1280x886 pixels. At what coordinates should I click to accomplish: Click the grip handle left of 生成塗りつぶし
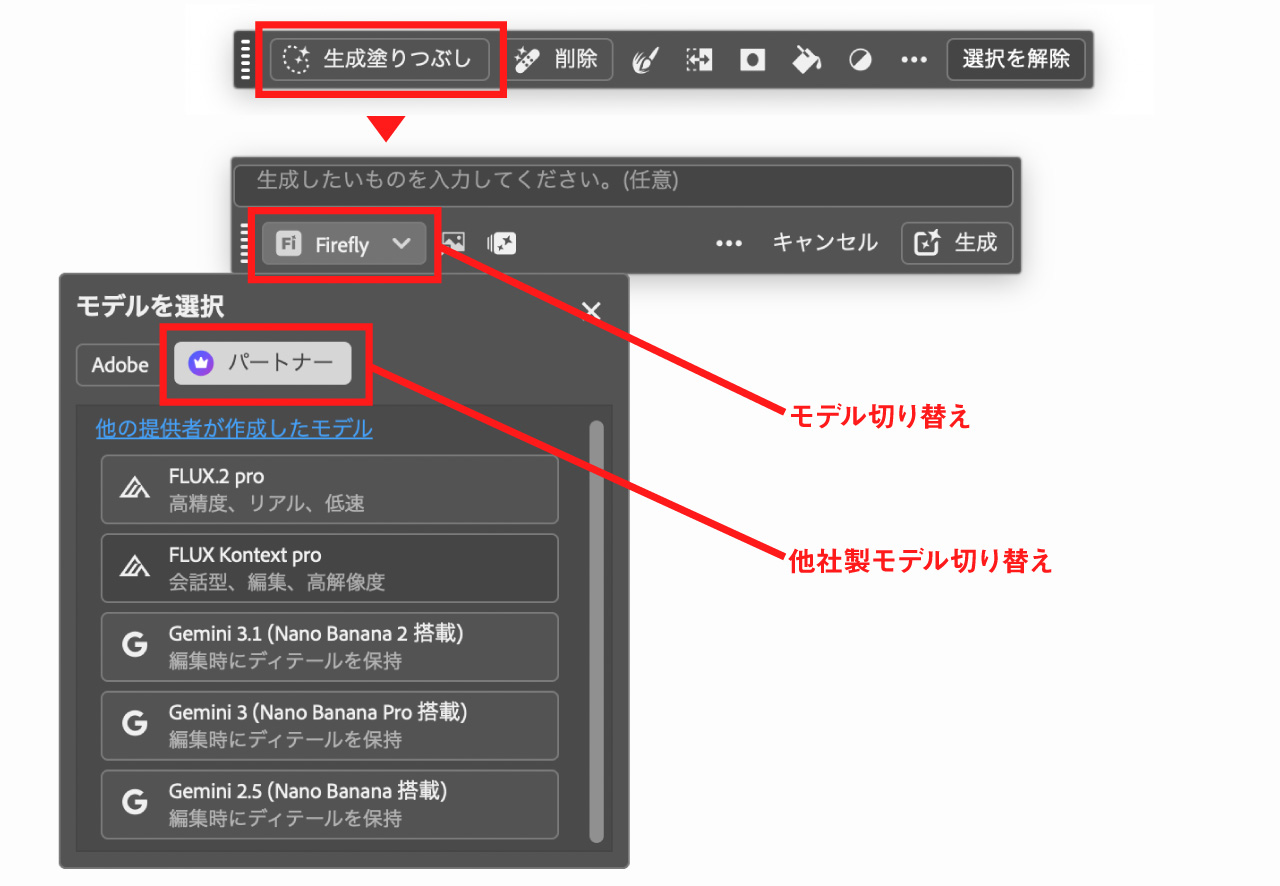(246, 59)
